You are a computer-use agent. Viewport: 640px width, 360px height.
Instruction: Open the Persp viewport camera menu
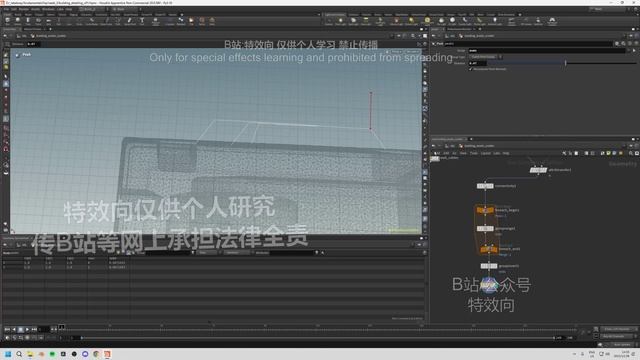point(396,52)
